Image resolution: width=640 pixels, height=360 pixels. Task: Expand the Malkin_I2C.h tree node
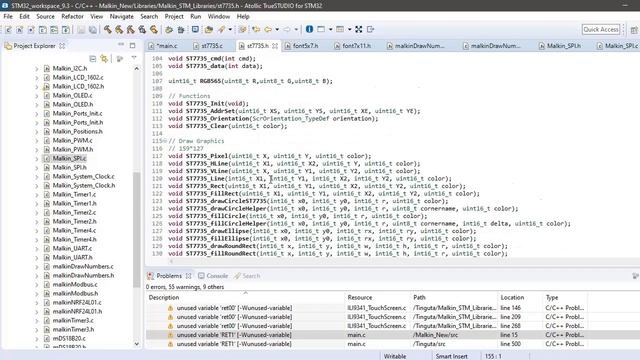tap(37, 69)
